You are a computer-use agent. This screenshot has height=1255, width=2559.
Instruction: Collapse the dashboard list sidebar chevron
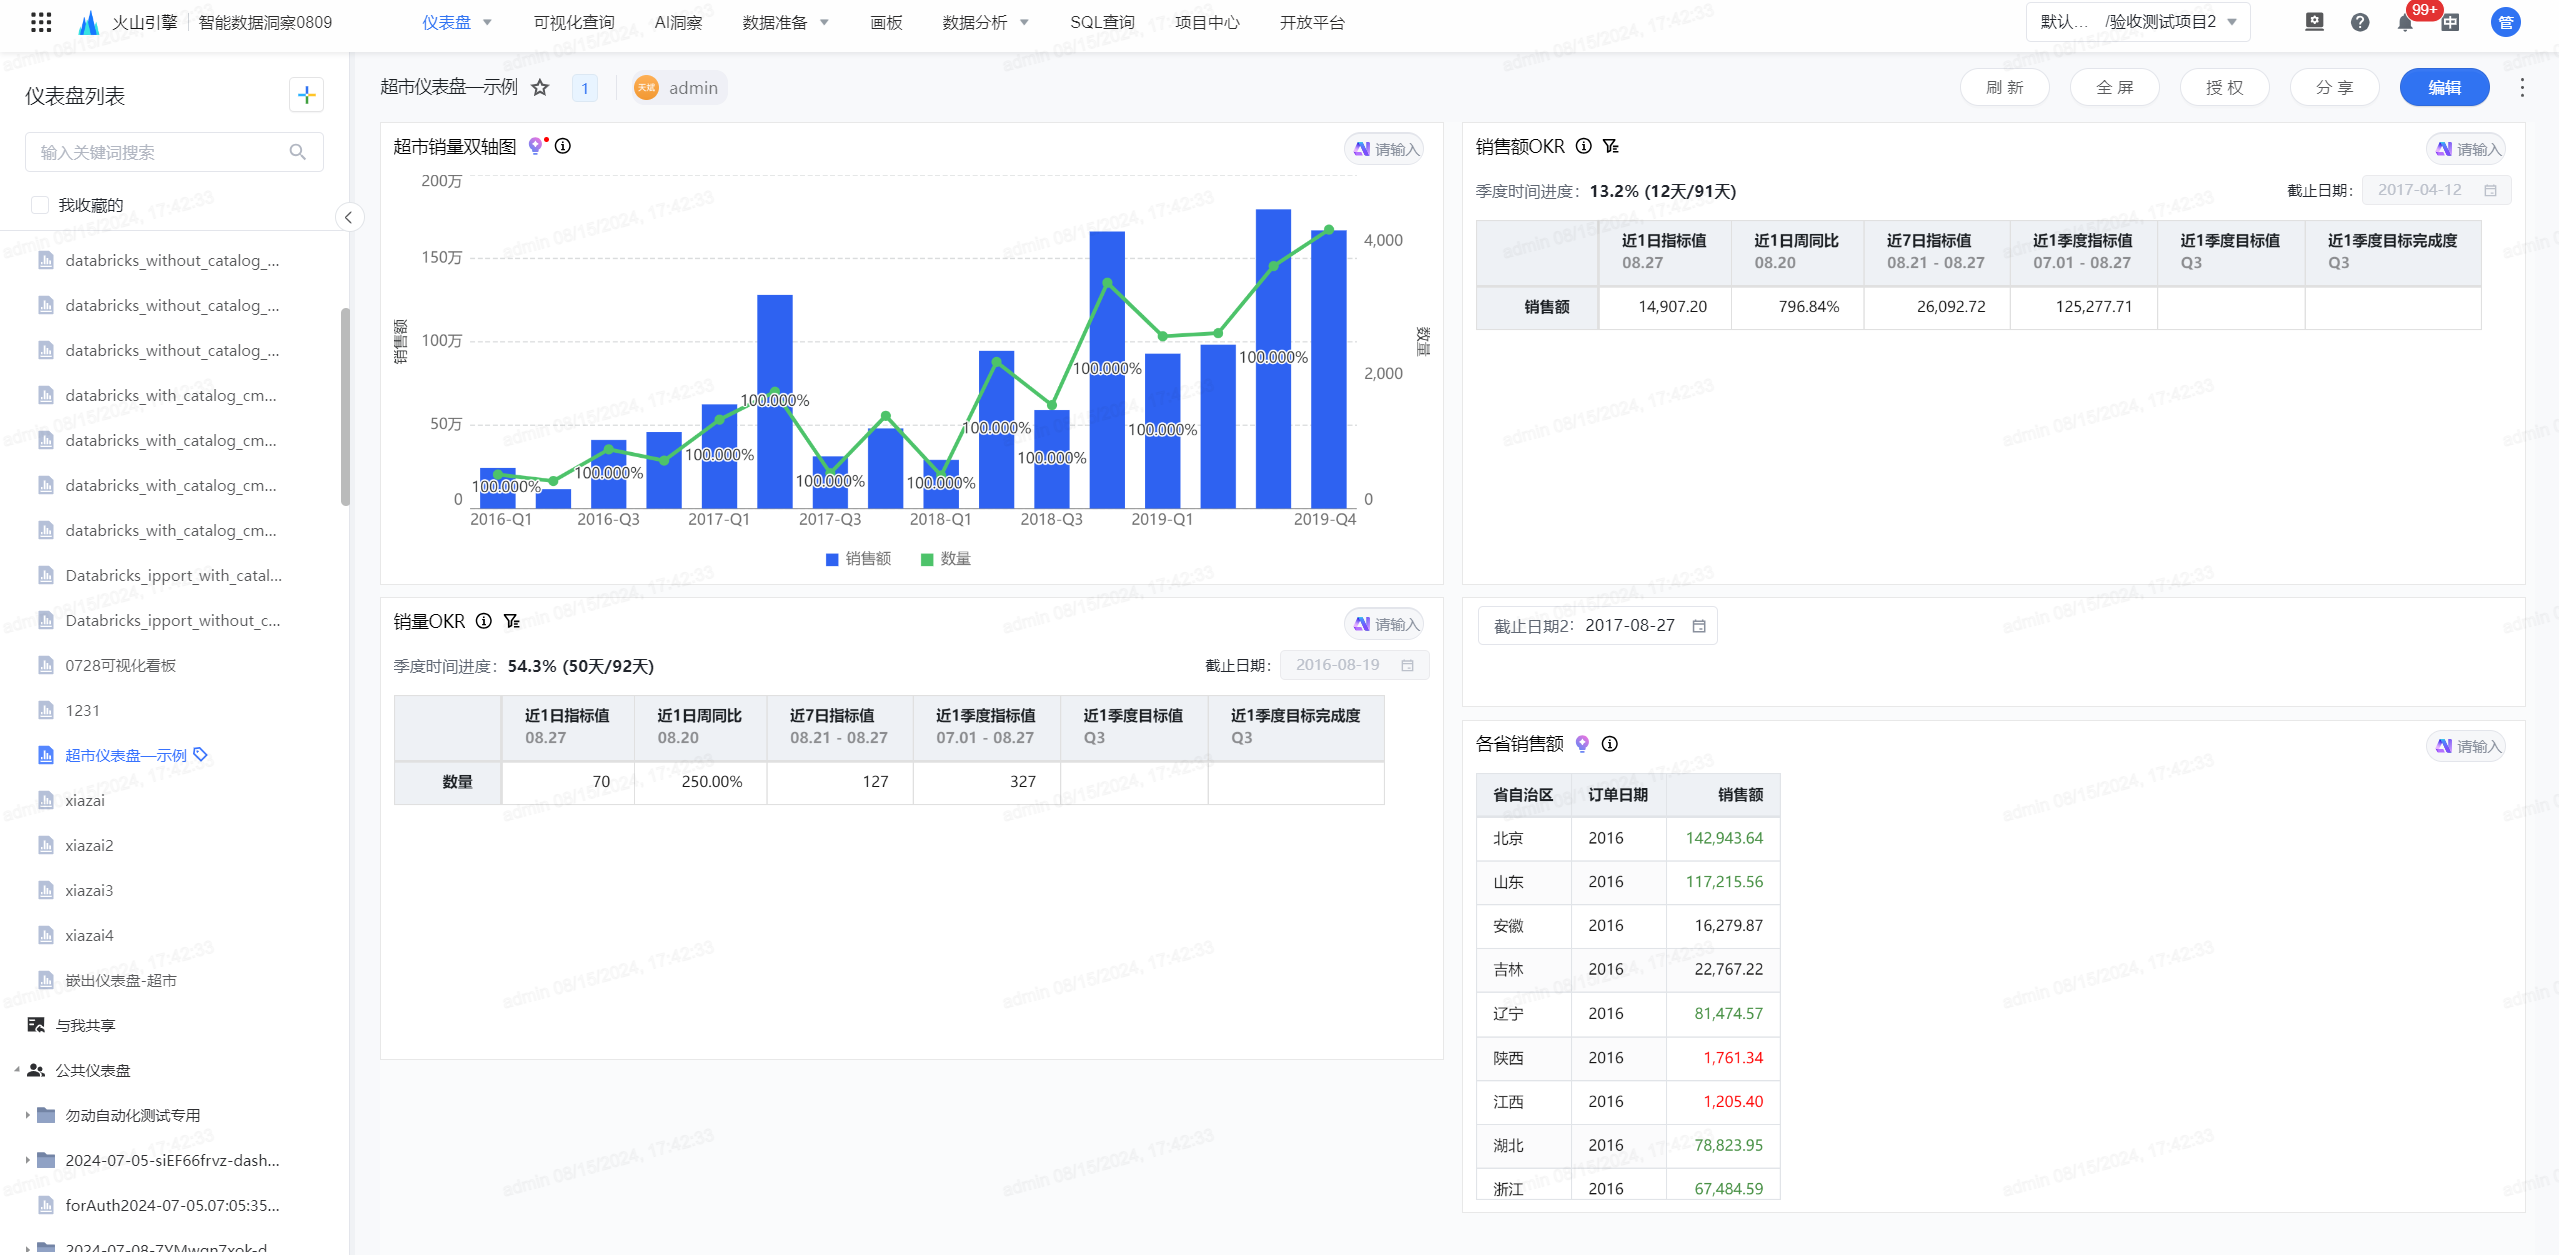pyautogui.click(x=348, y=217)
